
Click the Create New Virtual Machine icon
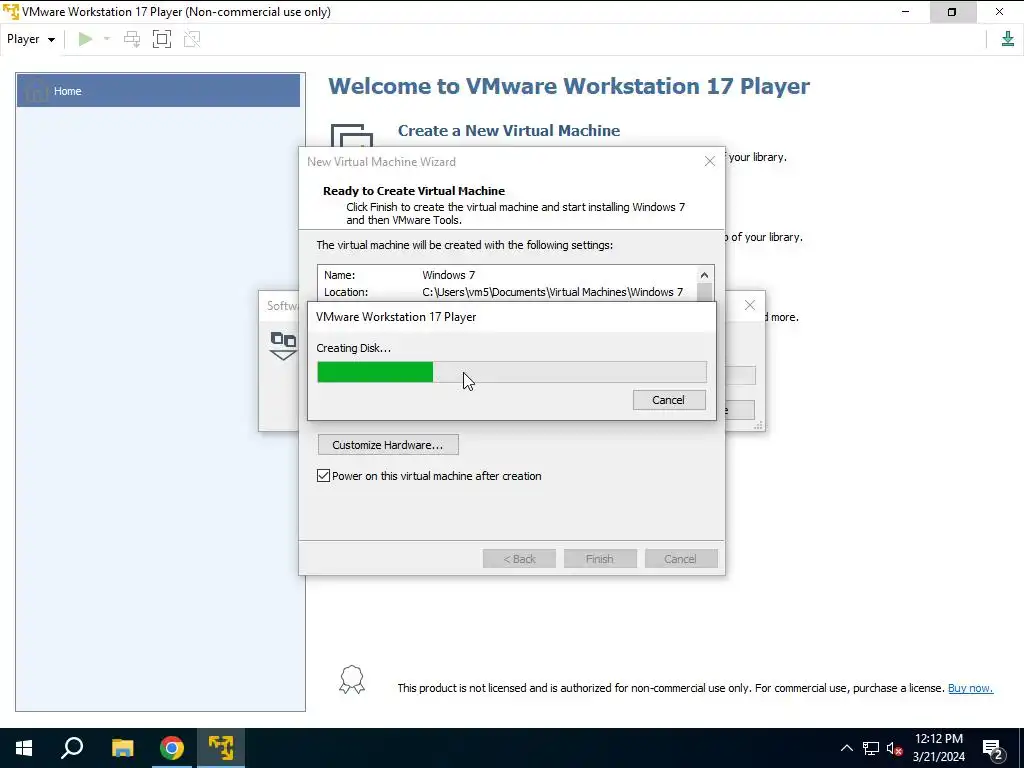point(351,135)
